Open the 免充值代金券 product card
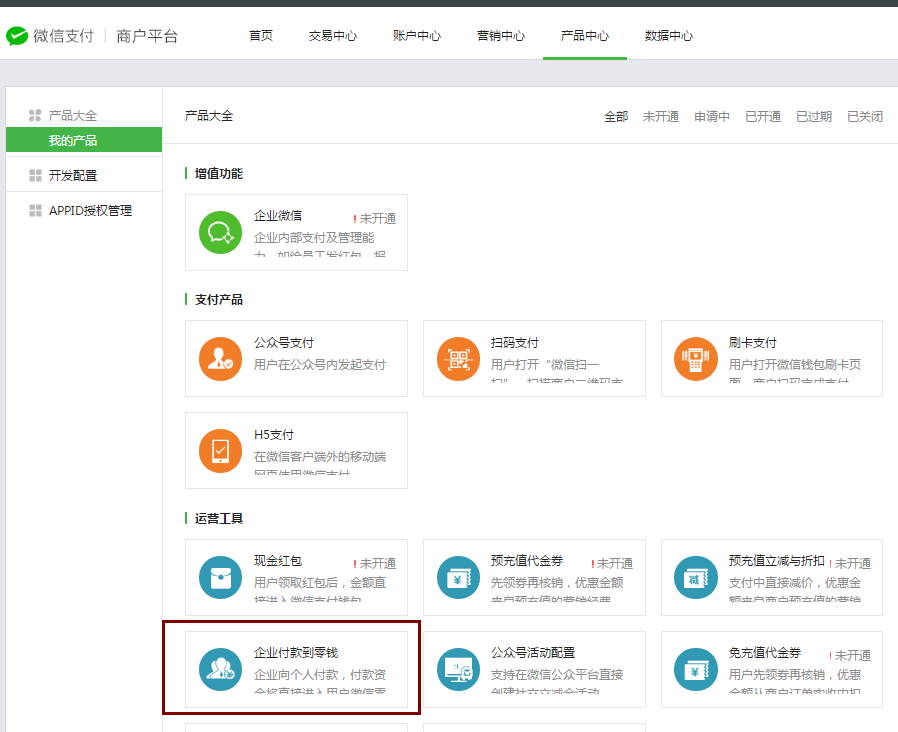 pyautogui.click(x=772, y=670)
